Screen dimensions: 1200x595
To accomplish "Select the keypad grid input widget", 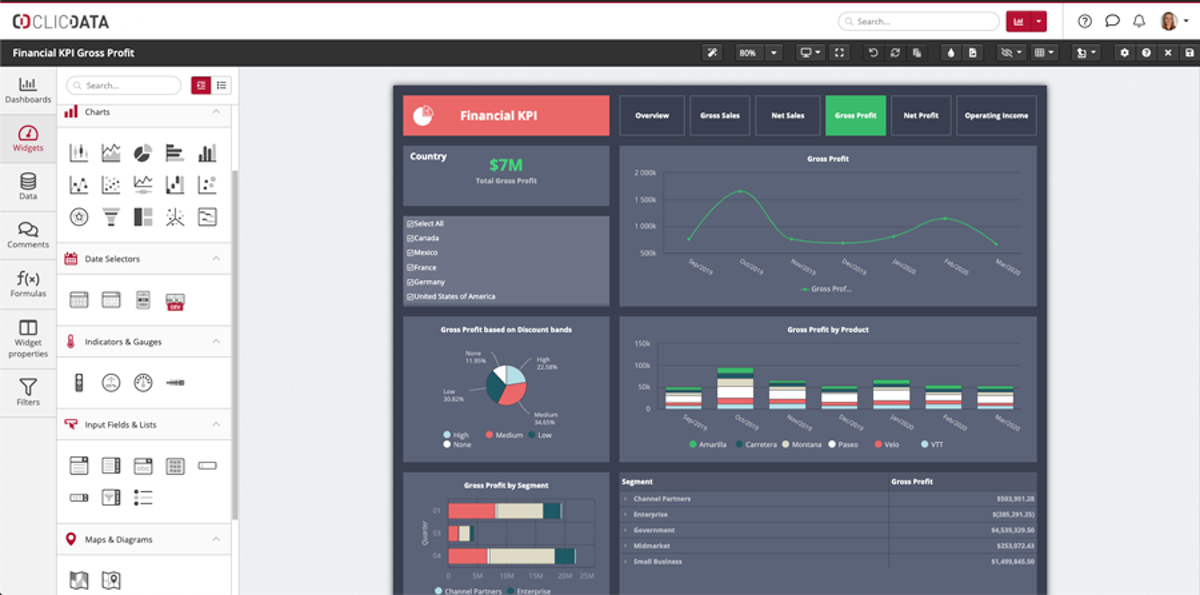I will tap(175, 465).
